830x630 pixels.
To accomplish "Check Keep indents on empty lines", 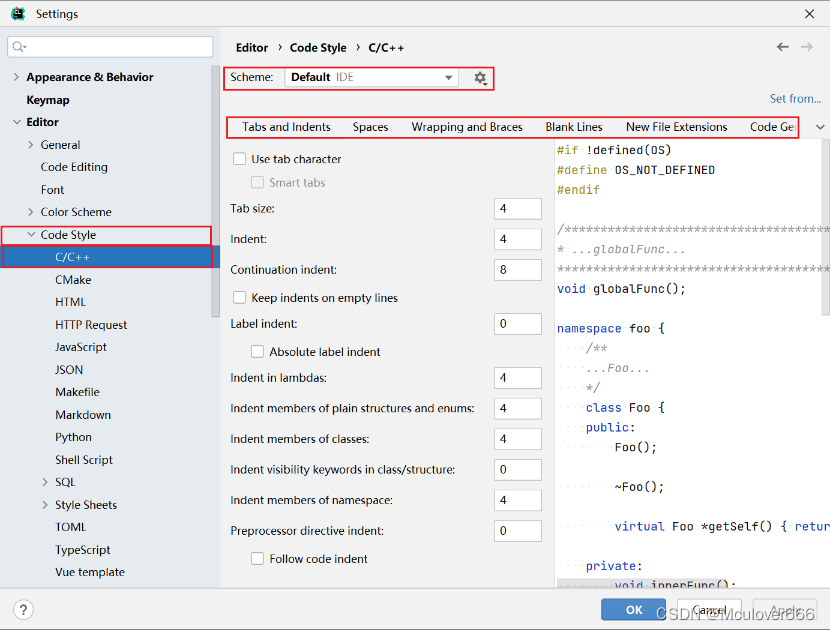I will click(239, 298).
